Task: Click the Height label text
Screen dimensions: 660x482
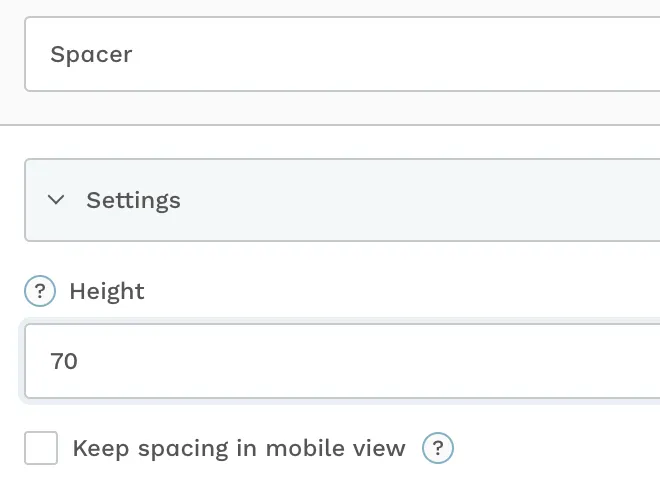Action: click(x=107, y=291)
